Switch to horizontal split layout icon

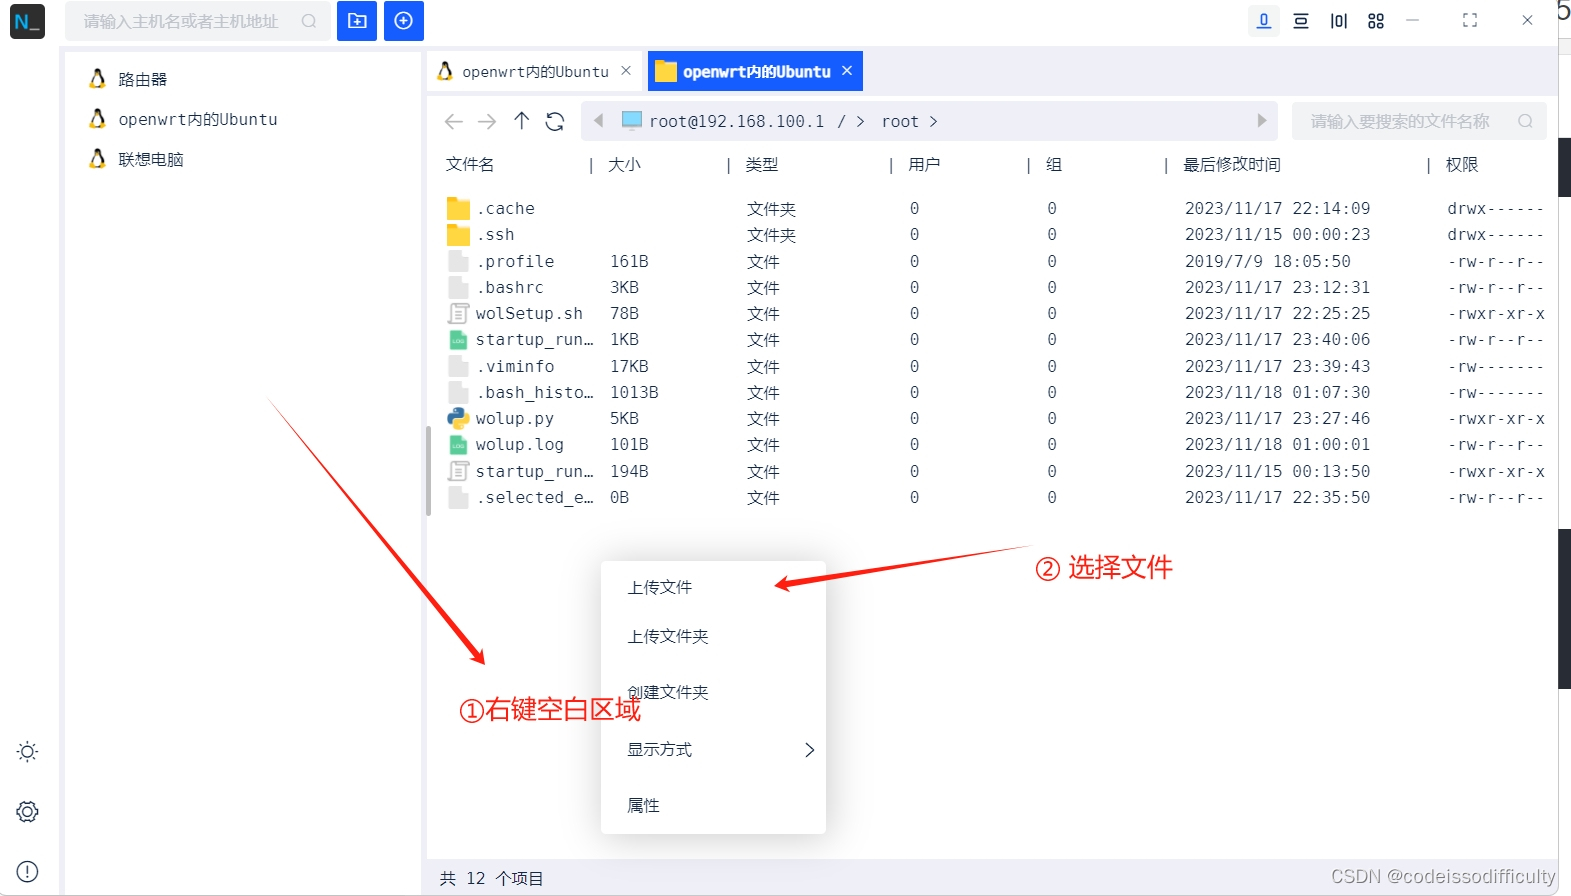tap(1301, 21)
